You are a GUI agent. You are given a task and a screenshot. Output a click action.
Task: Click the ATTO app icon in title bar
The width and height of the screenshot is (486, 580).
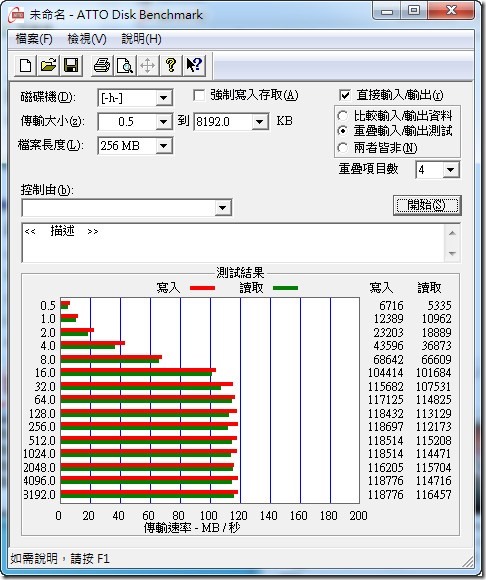point(17,15)
